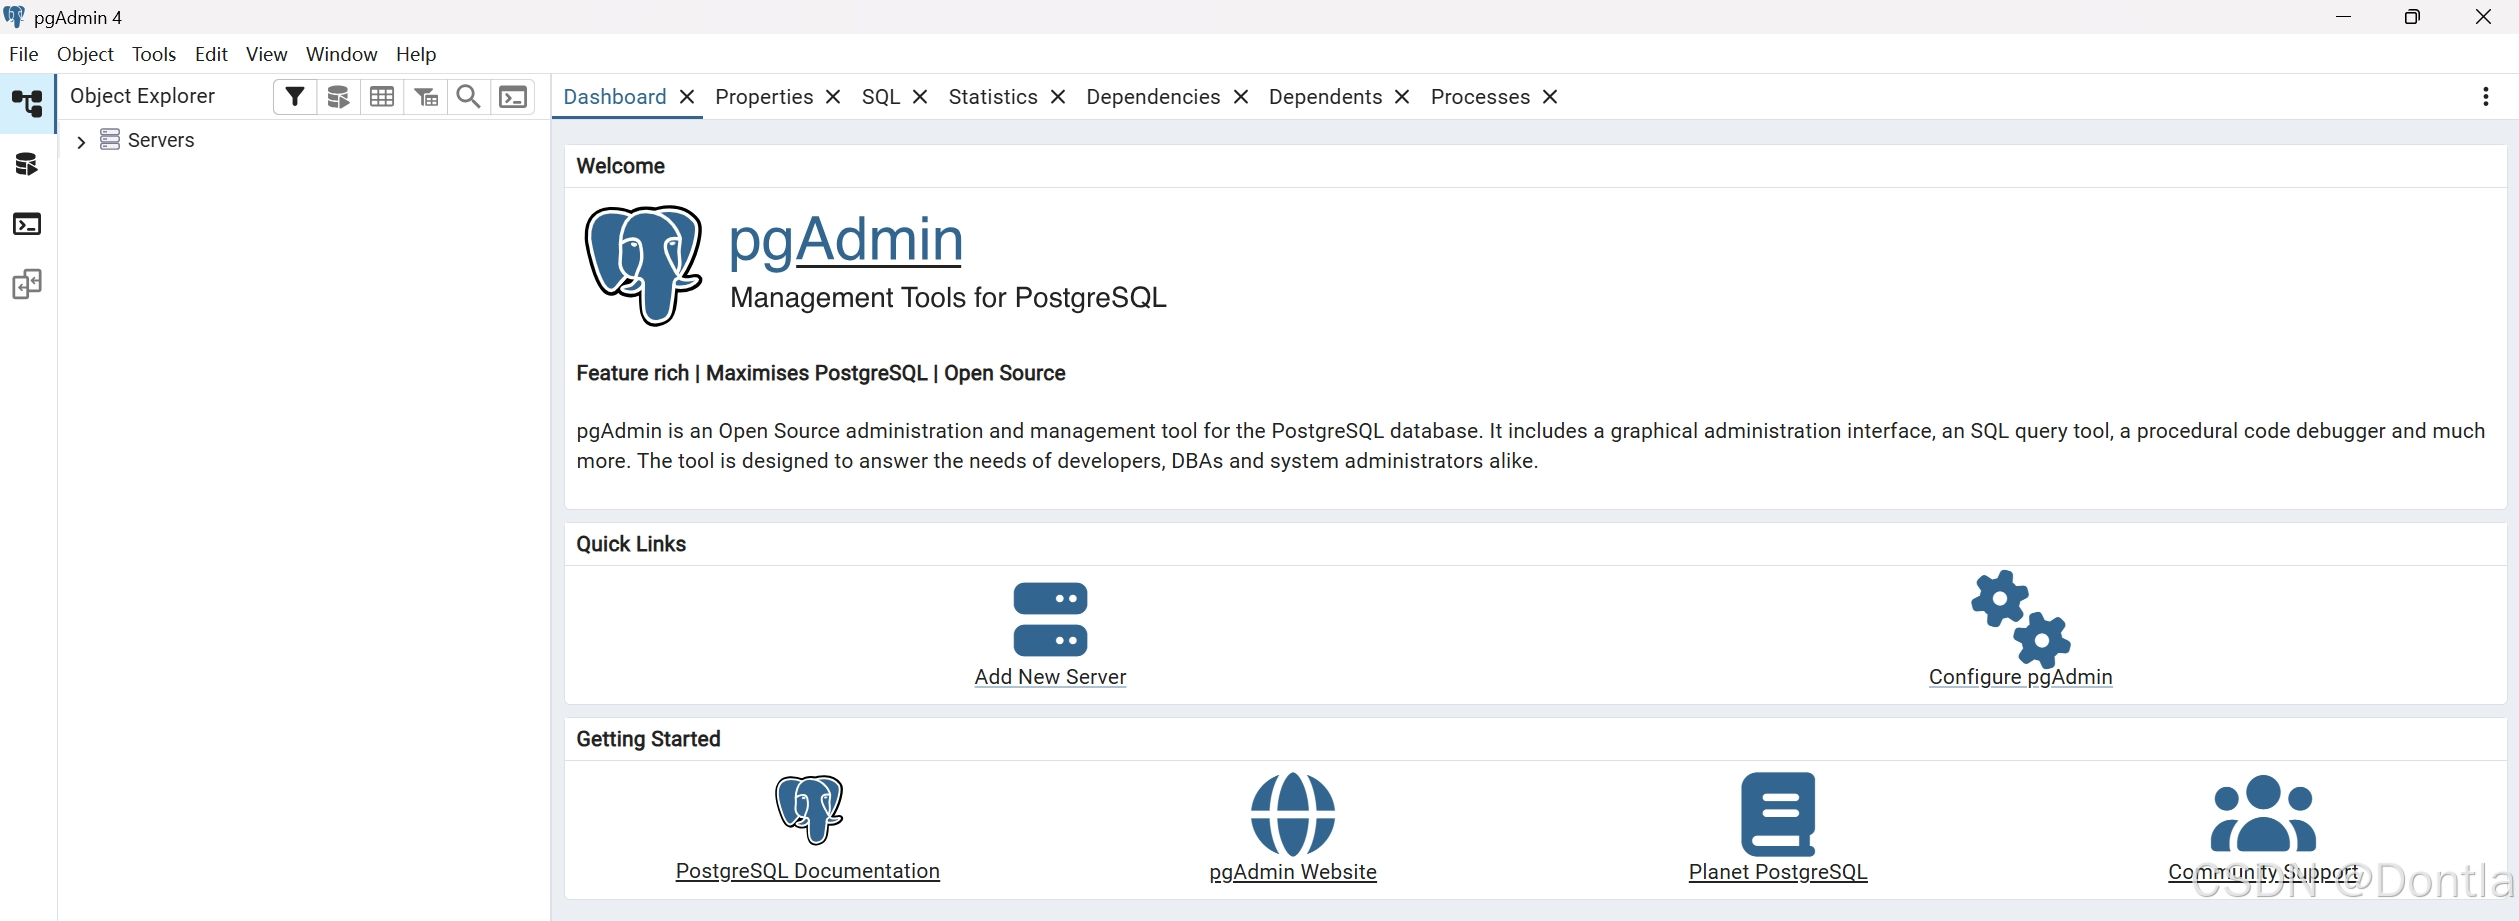Select the Servers tree item
The image size is (2519, 921).
[161, 140]
